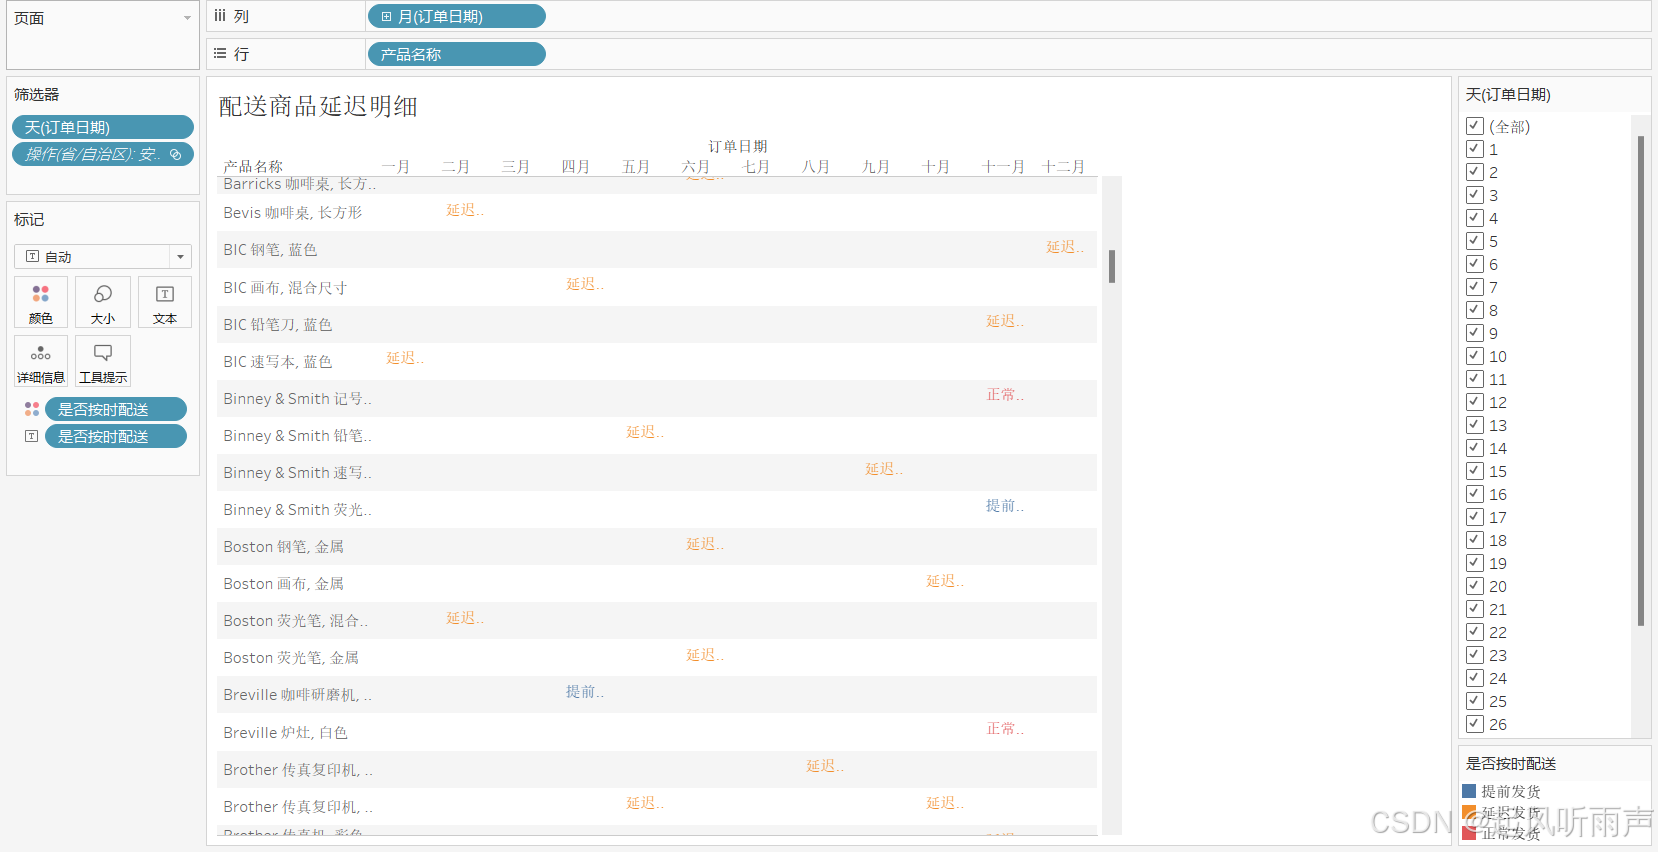Toggle day 20 checkbox
1658x852 pixels.
(1475, 586)
